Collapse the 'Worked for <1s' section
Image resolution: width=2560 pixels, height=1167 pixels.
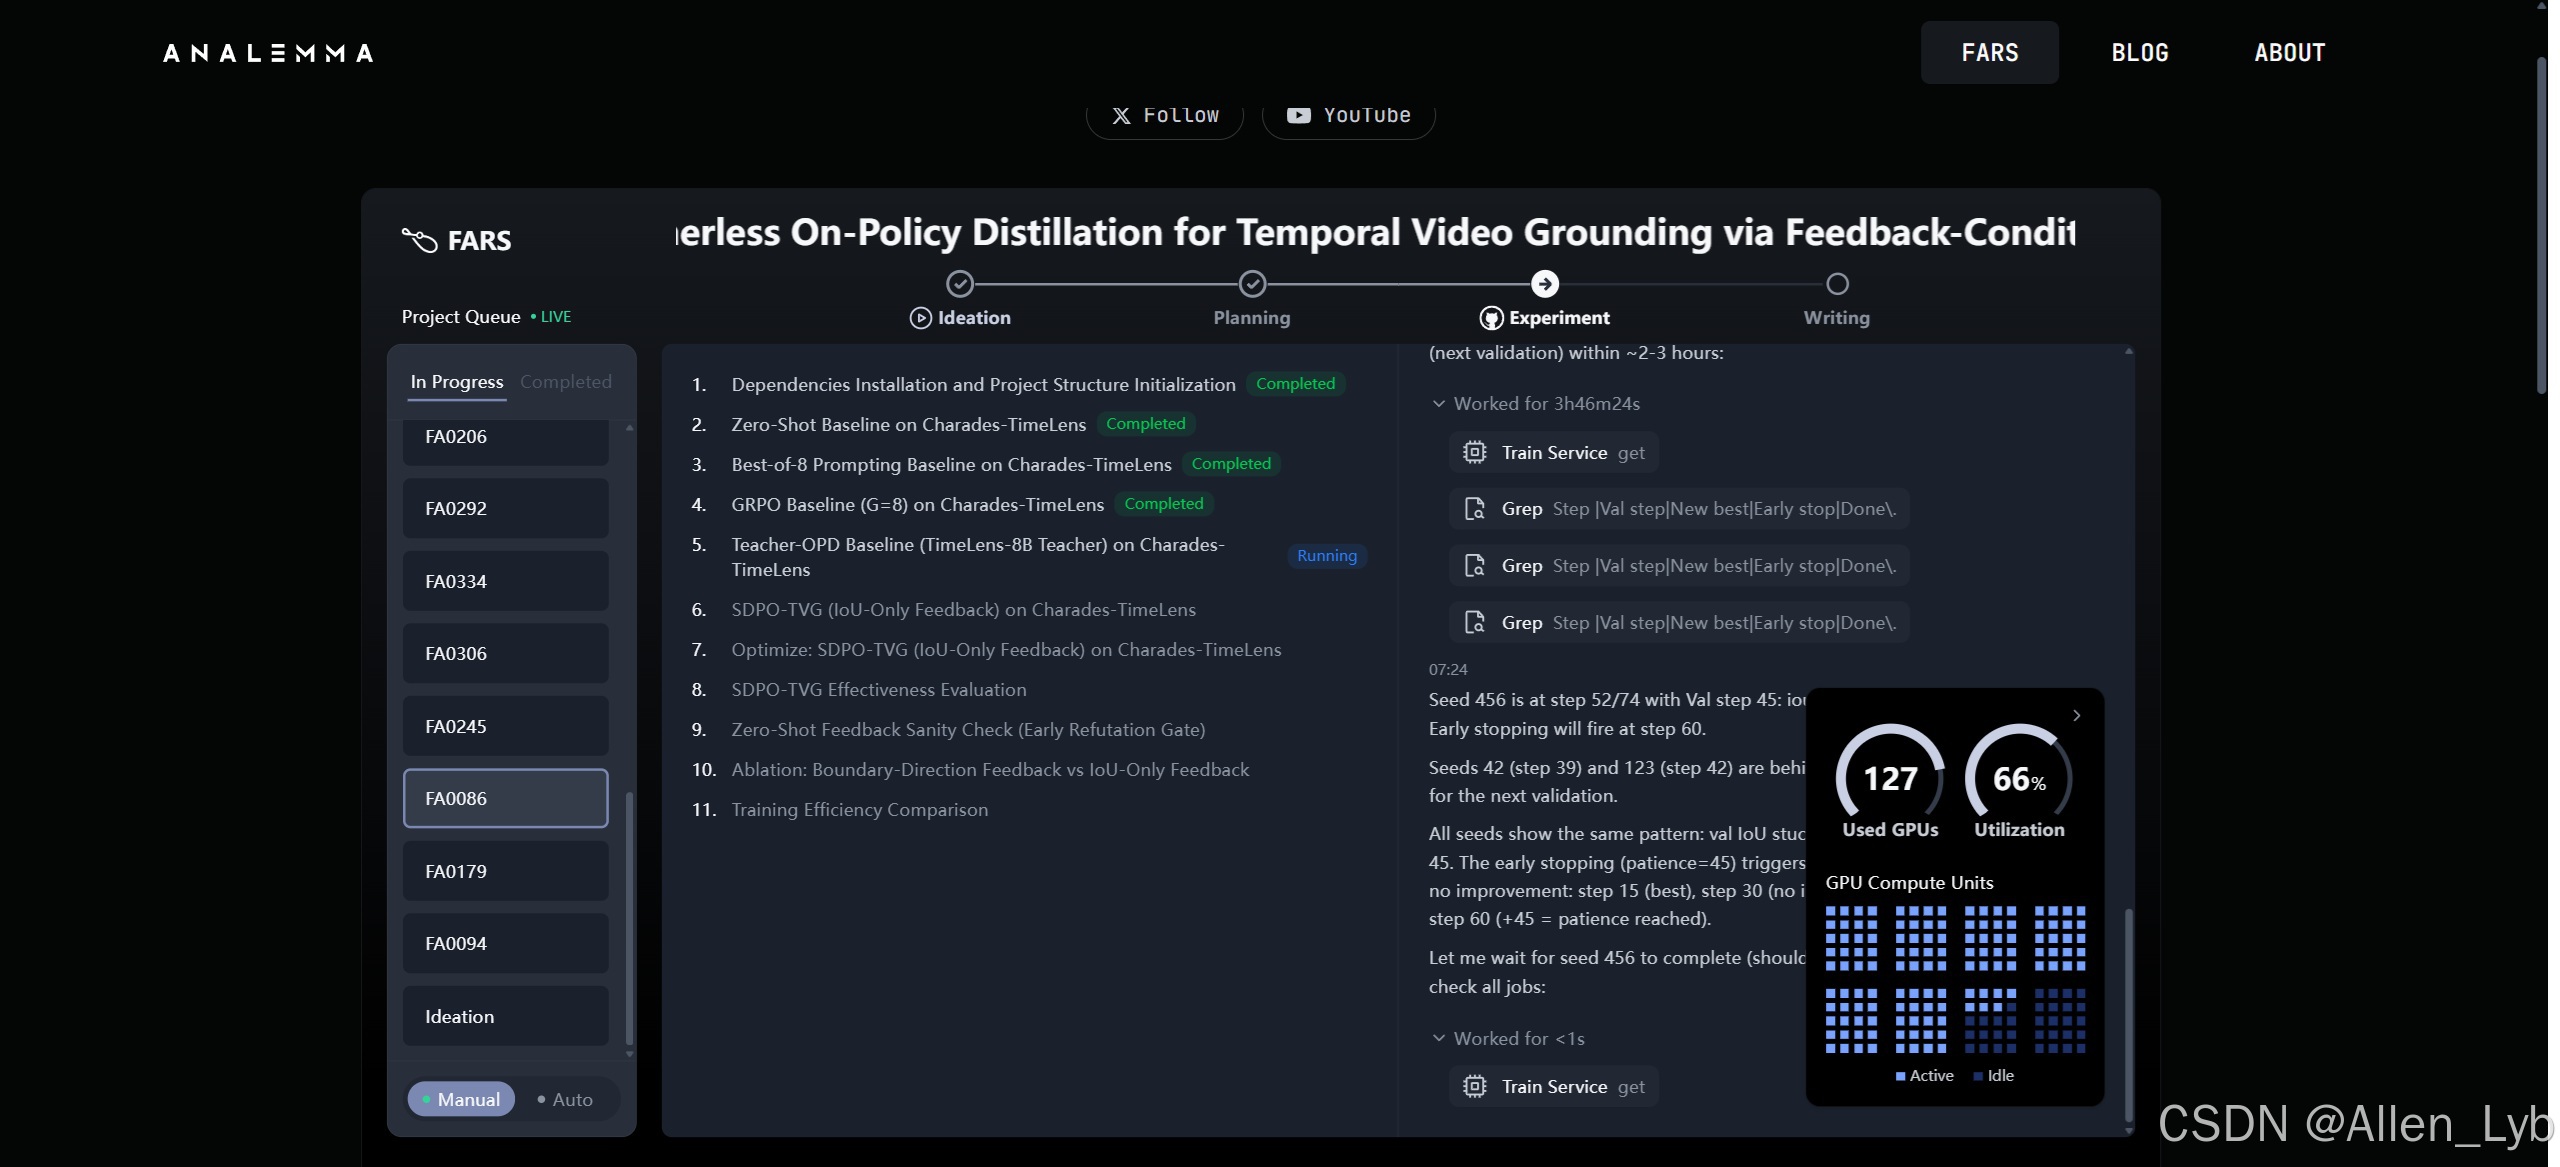tap(1439, 1038)
